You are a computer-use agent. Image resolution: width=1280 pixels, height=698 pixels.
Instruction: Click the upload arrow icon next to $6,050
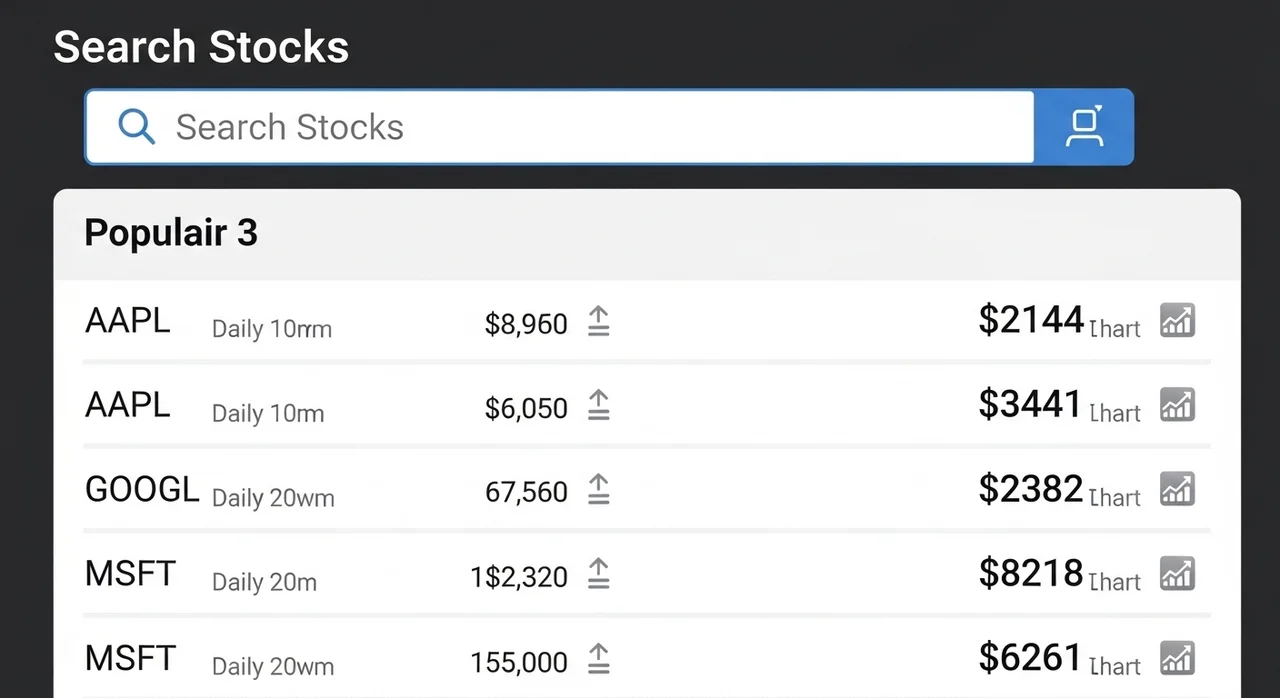(x=598, y=406)
